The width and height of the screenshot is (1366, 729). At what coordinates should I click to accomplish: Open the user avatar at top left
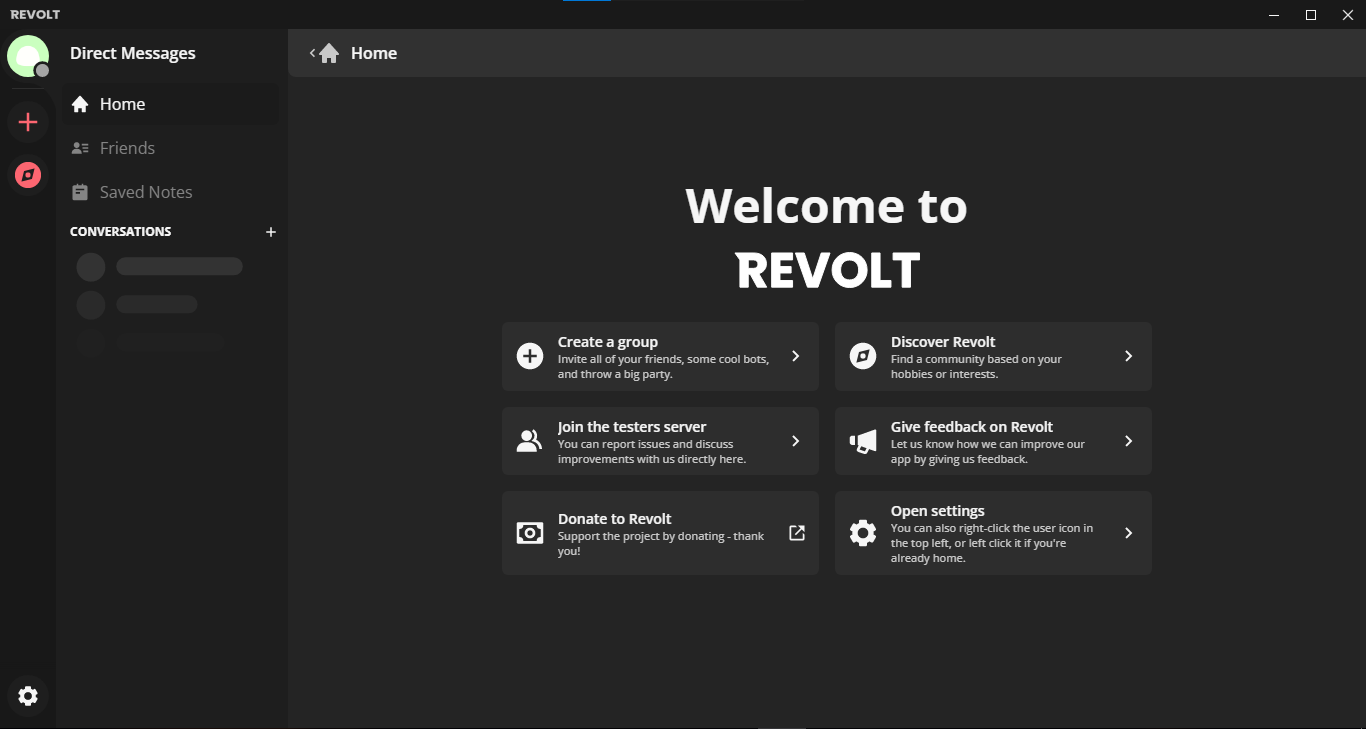tap(28, 56)
